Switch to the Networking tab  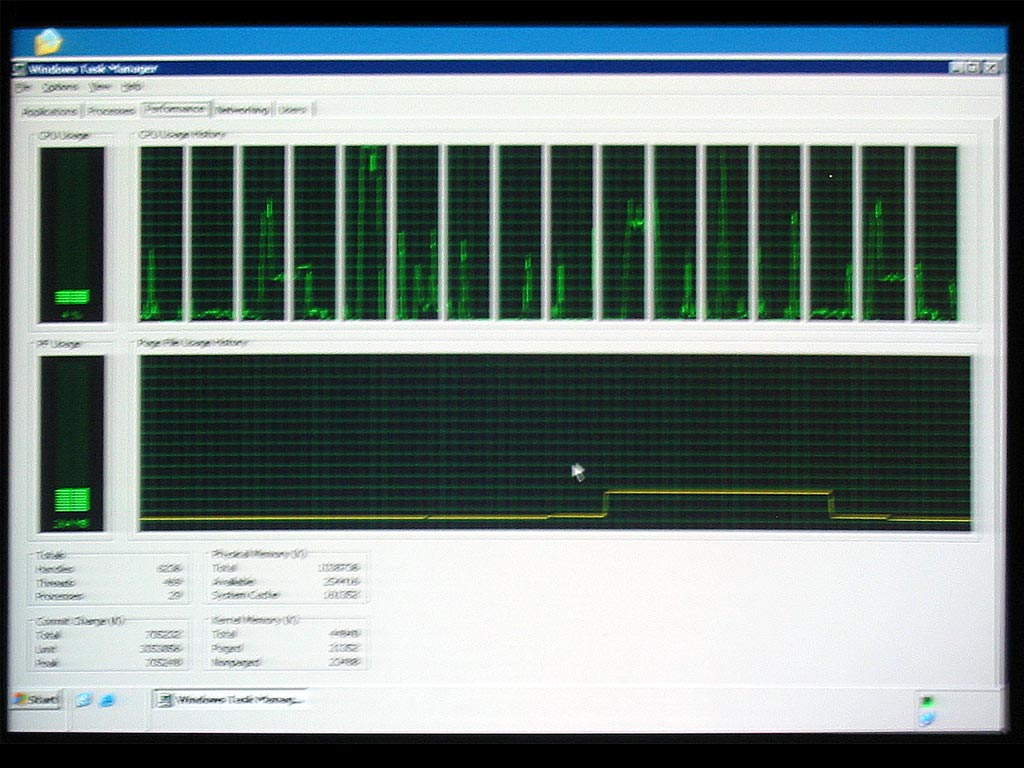pyautogui.click(x=242, y=110)
